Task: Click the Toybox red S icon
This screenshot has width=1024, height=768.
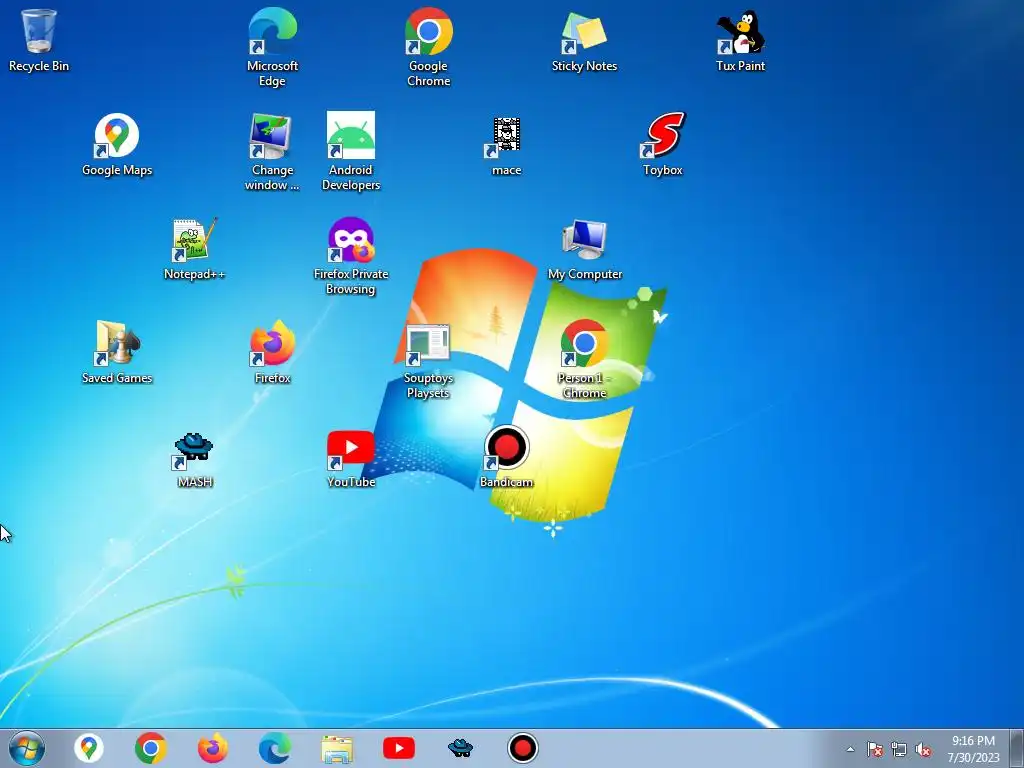Action: pos(662,144)
